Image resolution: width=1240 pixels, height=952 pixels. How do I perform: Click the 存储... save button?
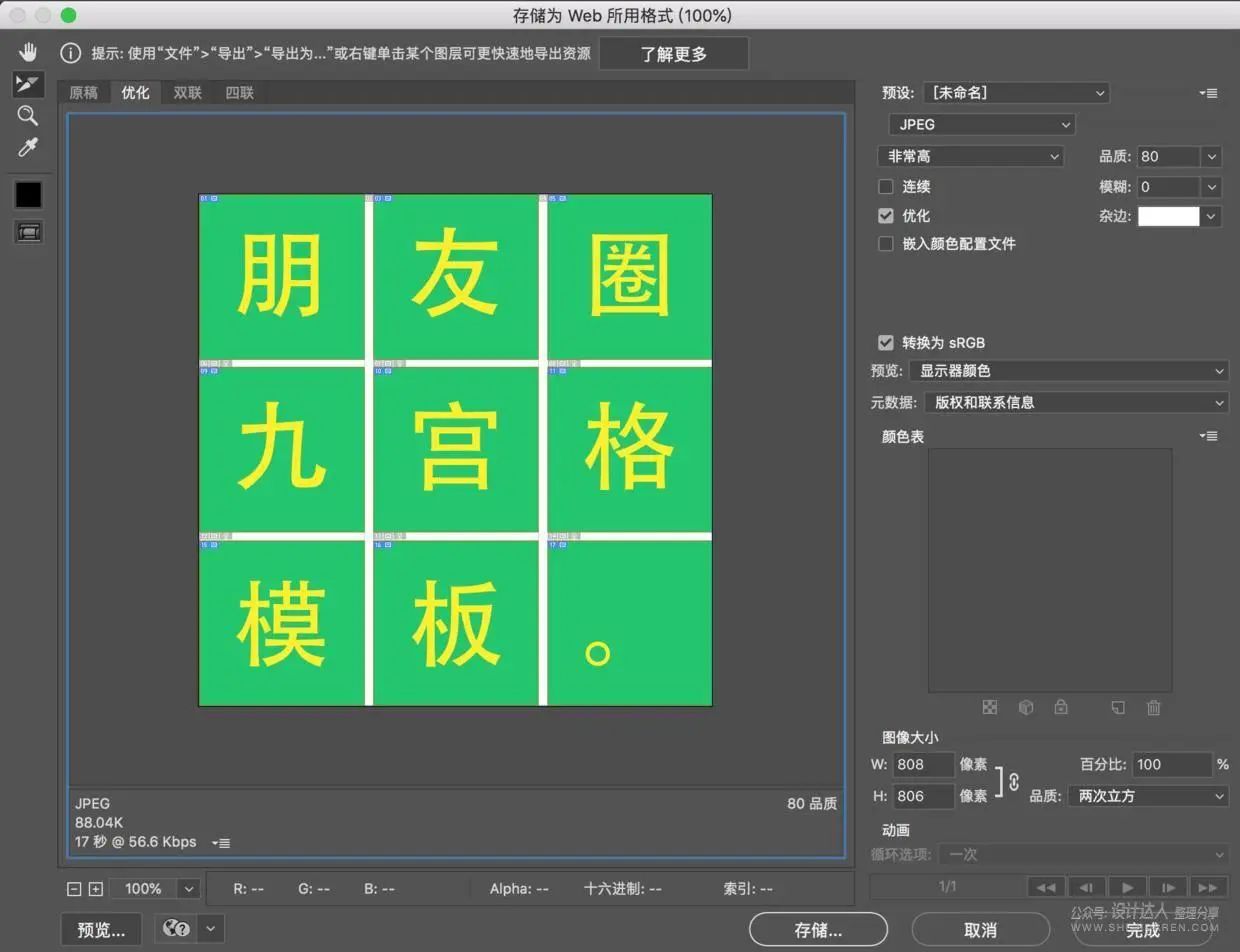pos(818,930)
